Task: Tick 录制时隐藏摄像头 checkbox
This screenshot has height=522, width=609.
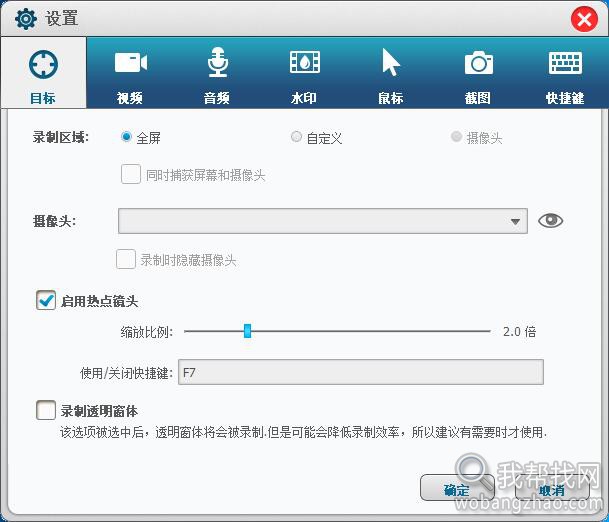Action: [126, 259]
